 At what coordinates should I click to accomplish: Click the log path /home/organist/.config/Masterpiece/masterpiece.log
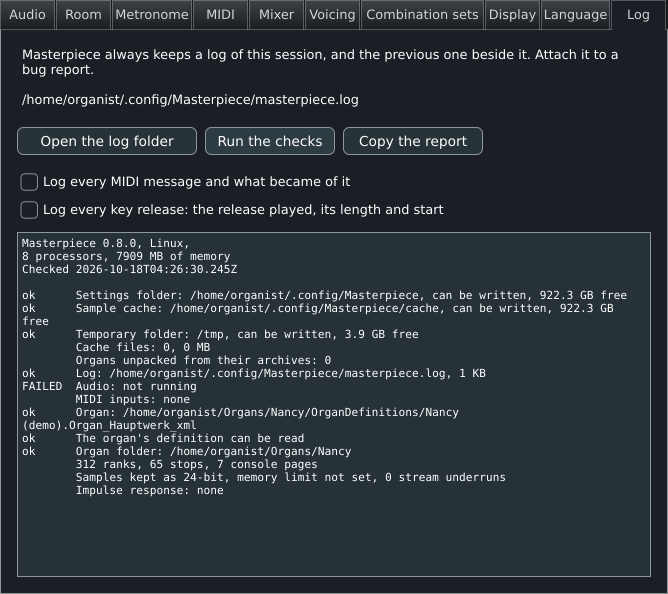click(x=190, y=100)
